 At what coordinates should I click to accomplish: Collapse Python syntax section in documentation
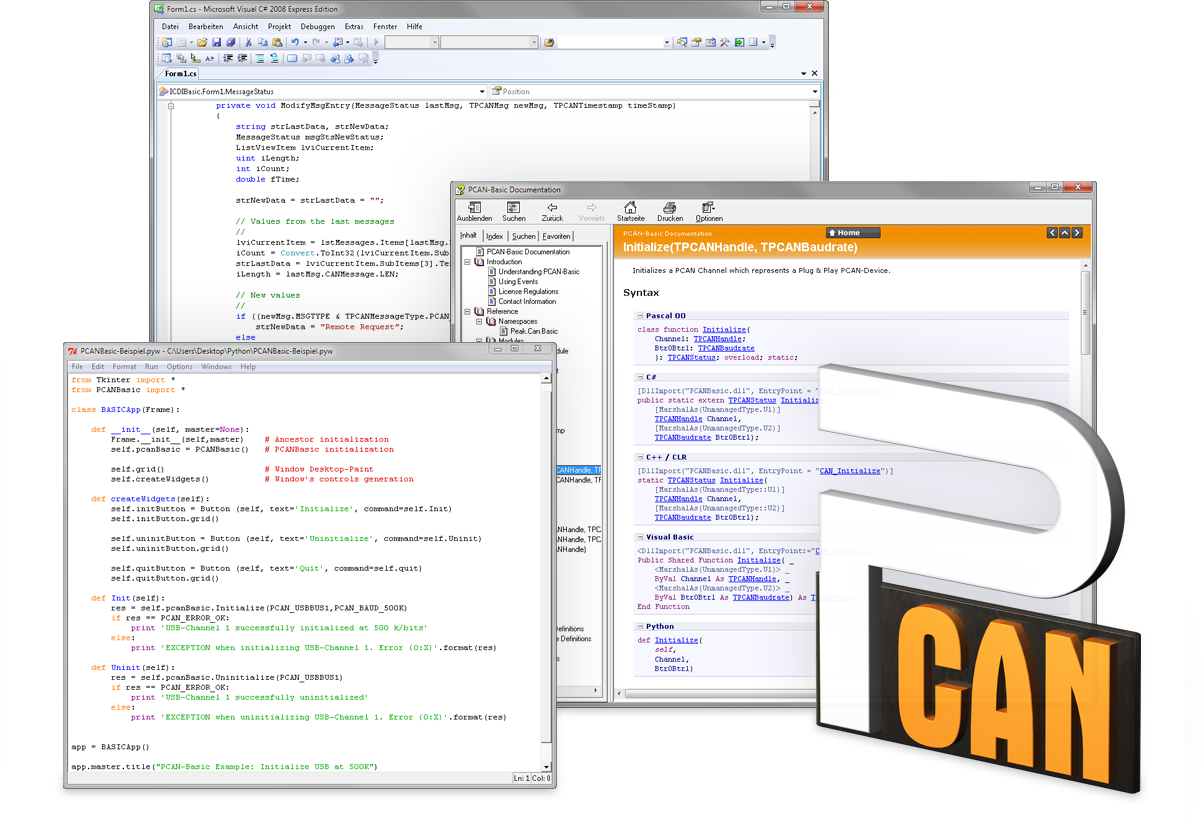pyautogui.click(x=640, y=626)
